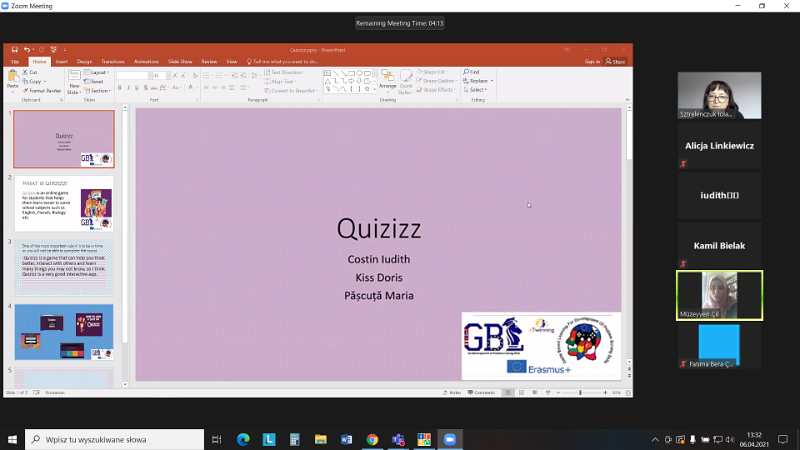The width and height of the screenshot is (800, 450).
Task: Click the zoom slider handle in status bar
Action: pyautogui.click(x=580, y=393)
